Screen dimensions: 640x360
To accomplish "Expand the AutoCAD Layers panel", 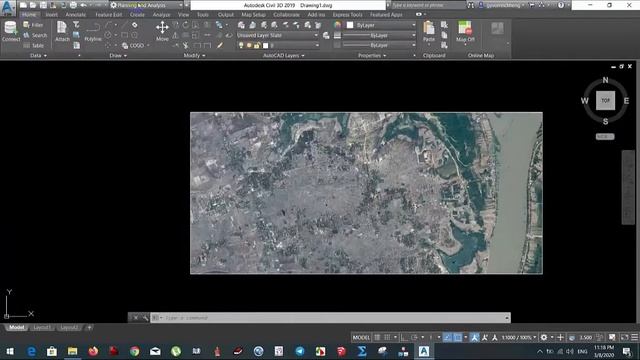I will click(x=284, y=56).
